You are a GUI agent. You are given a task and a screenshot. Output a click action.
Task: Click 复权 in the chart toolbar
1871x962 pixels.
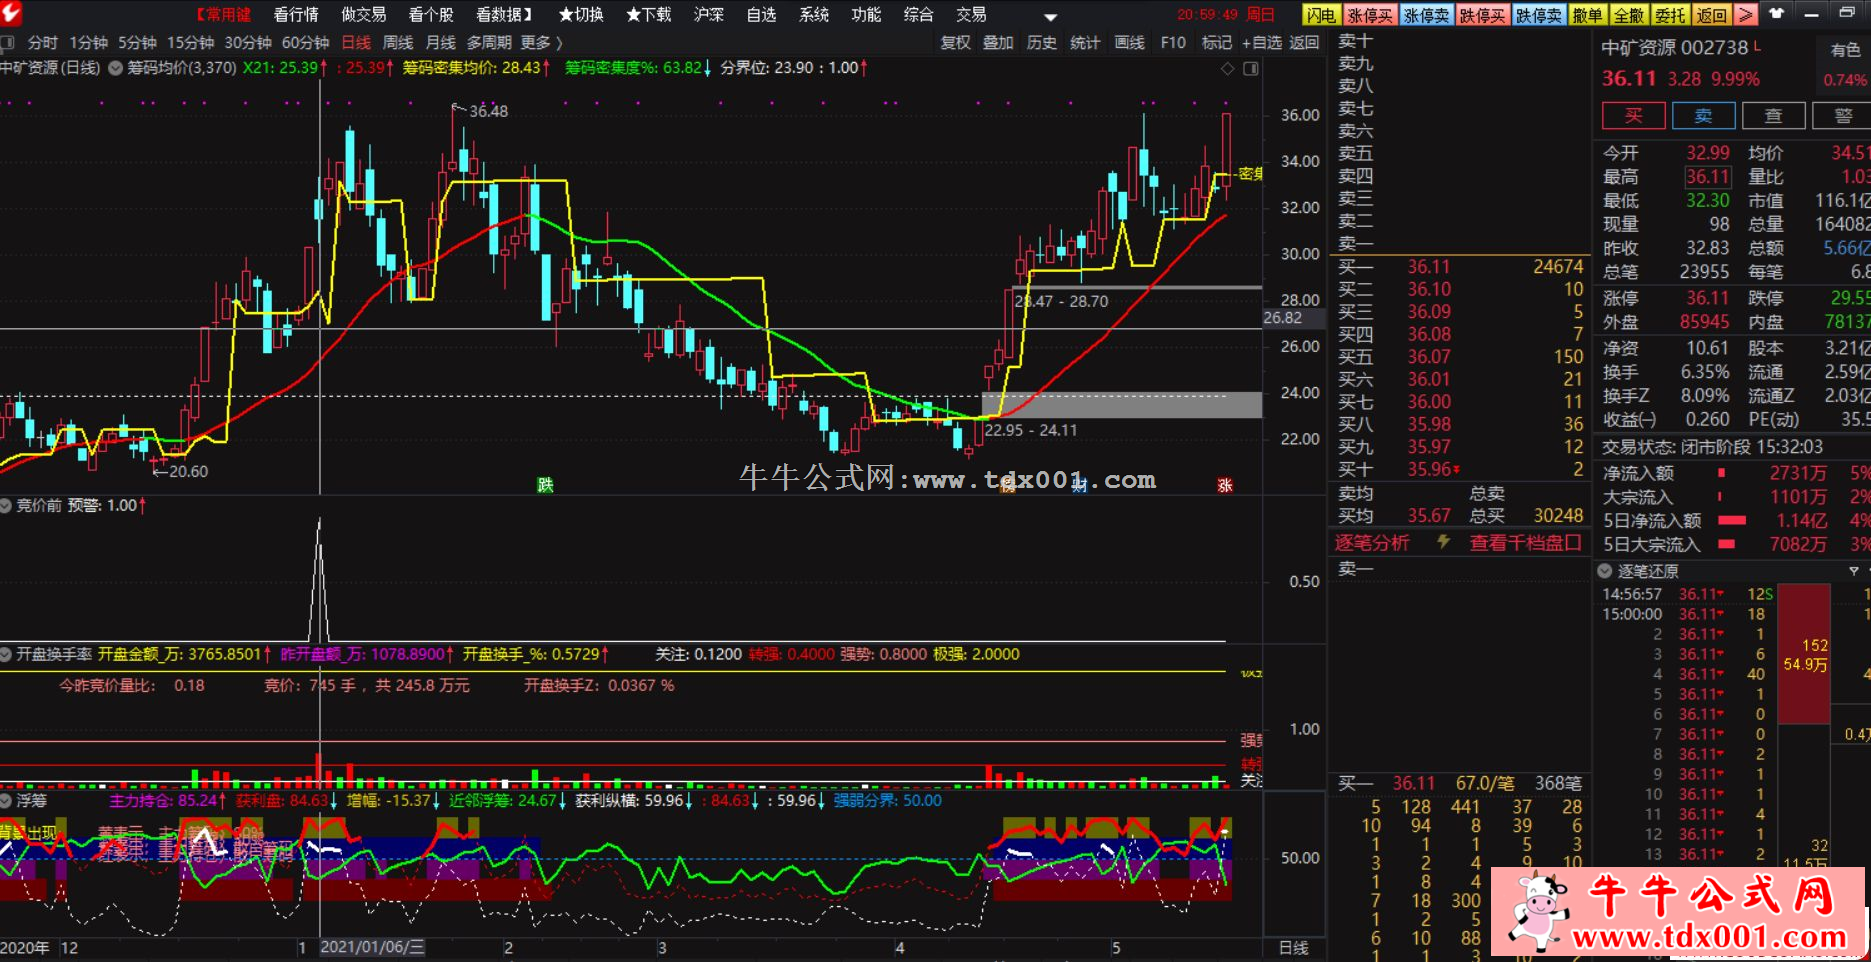pos(955,43)
